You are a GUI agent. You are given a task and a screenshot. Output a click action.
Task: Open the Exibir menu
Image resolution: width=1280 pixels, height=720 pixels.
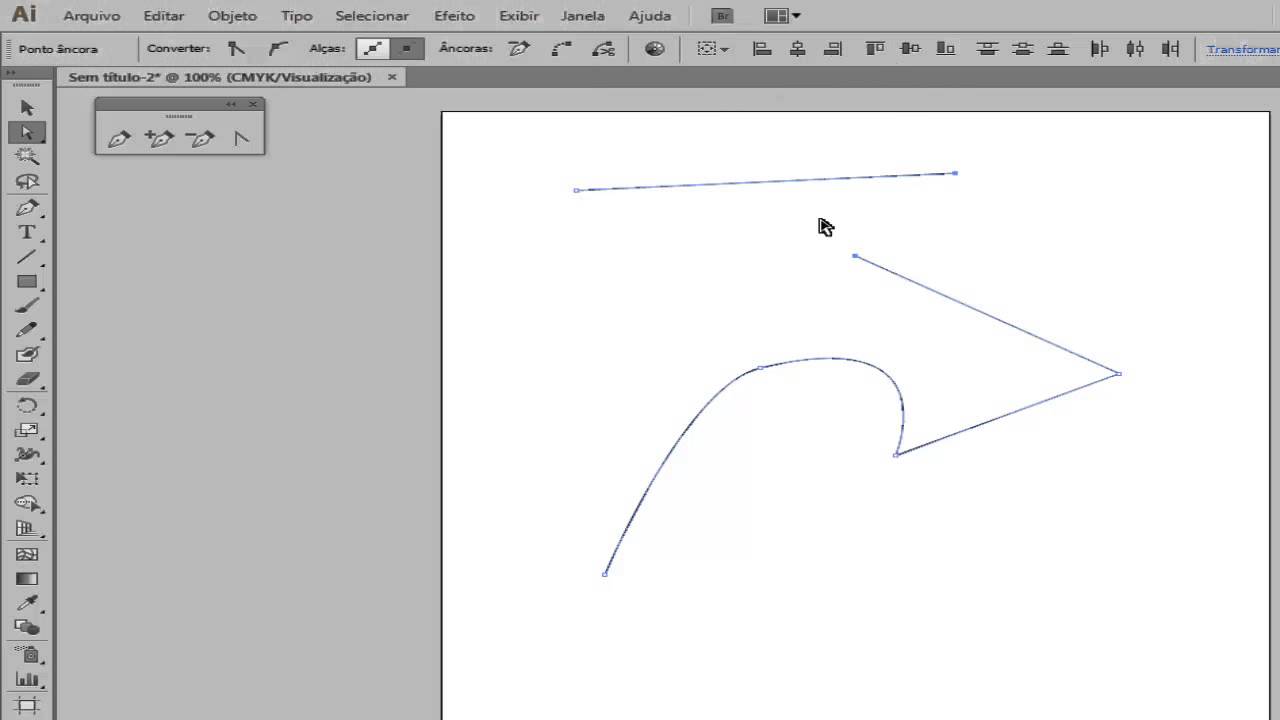coord(519,16)
